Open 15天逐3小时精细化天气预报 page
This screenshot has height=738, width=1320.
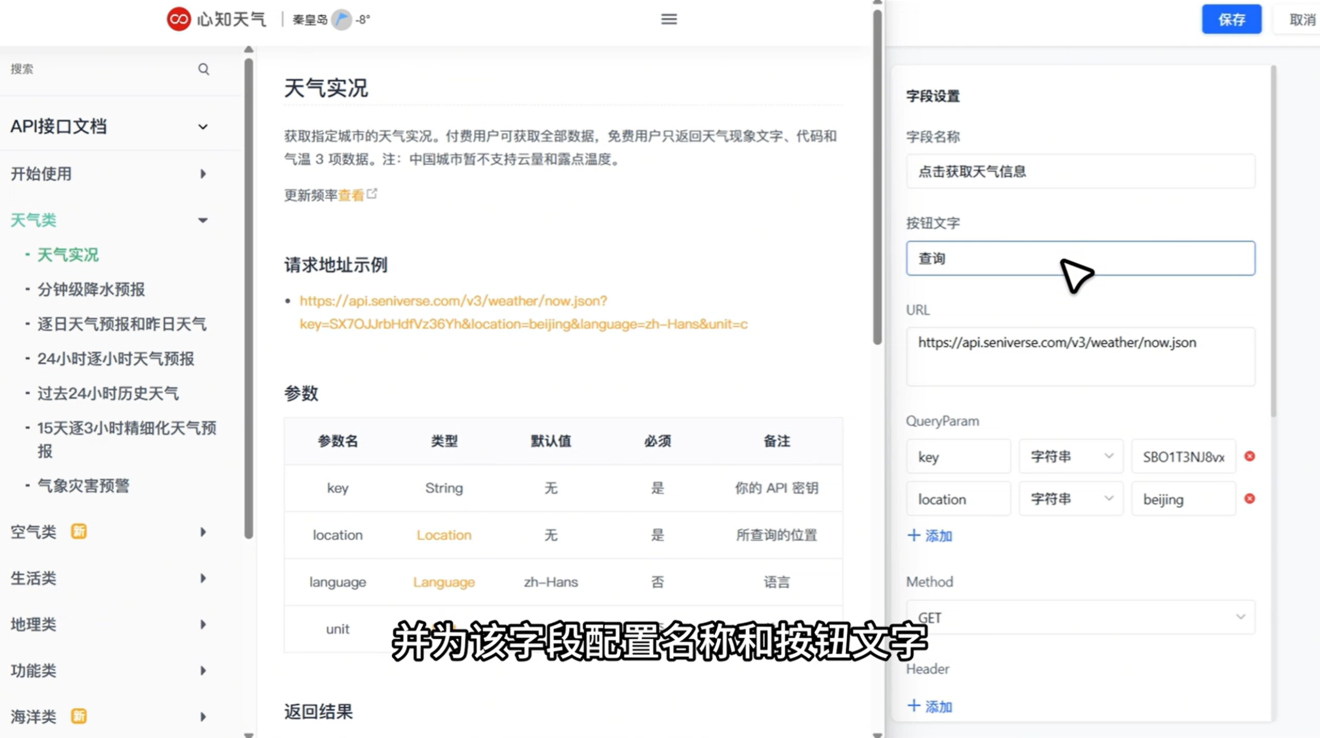coord(127,439)
